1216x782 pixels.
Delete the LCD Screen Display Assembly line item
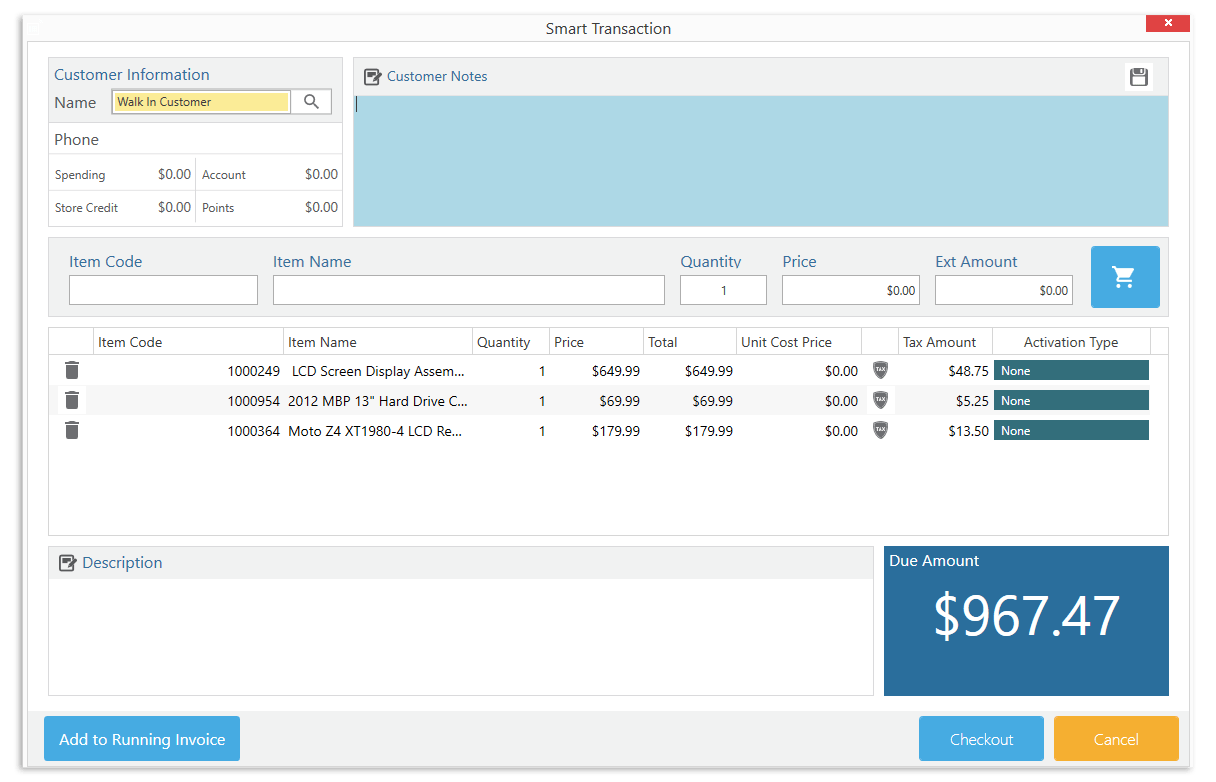pos(71,370)
